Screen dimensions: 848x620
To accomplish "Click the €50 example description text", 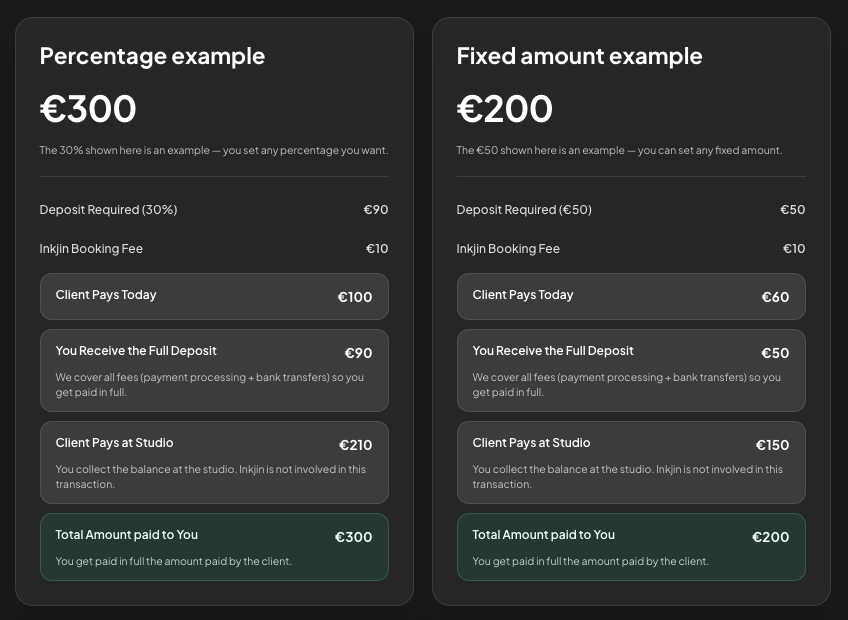I will pos(619,150).
